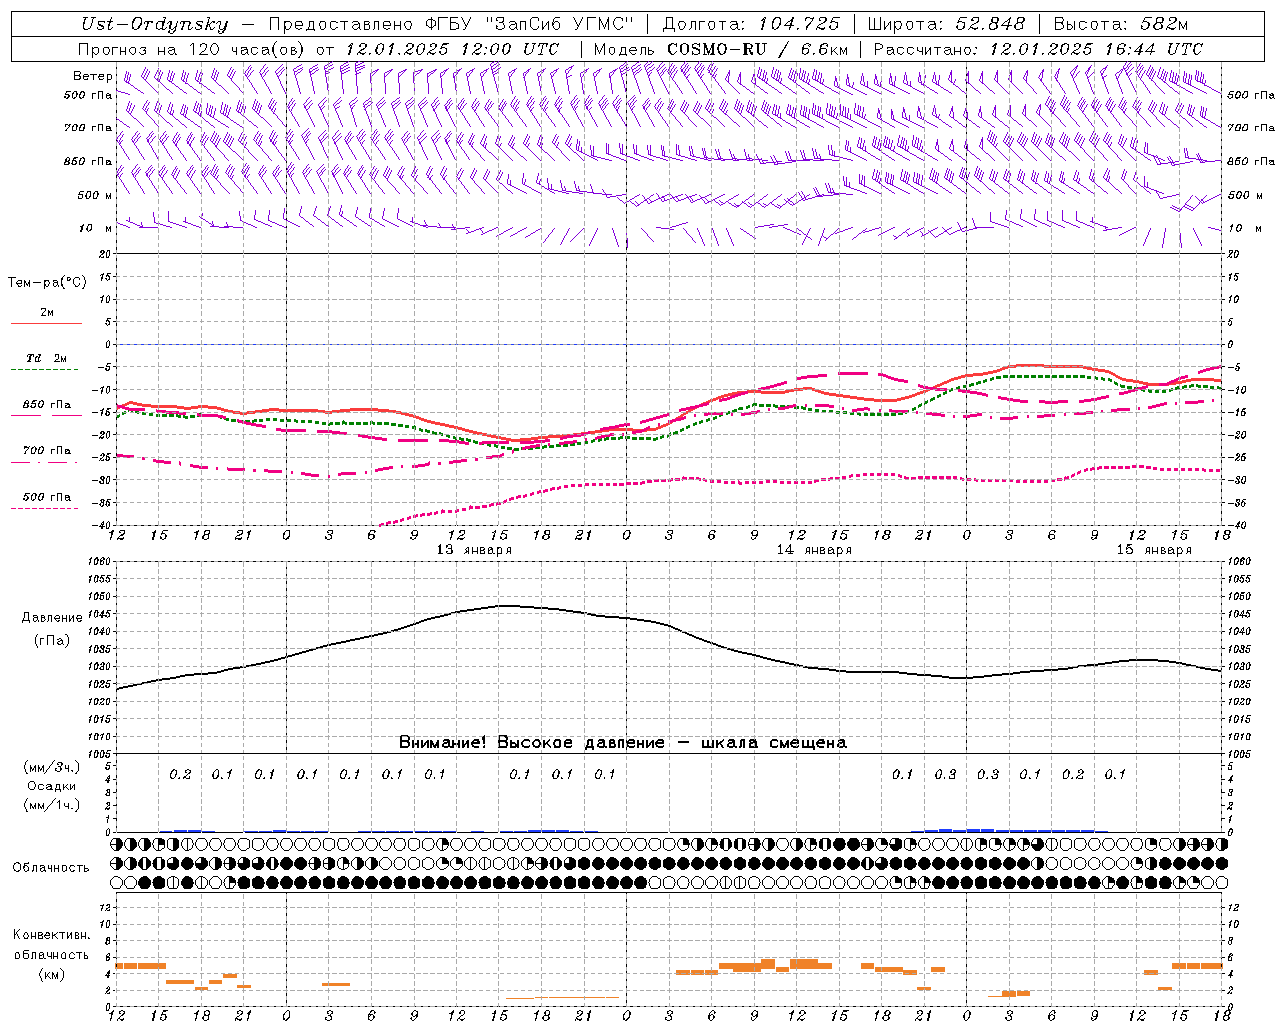Click the Высота: 582м field

[x=1120, y=25]
